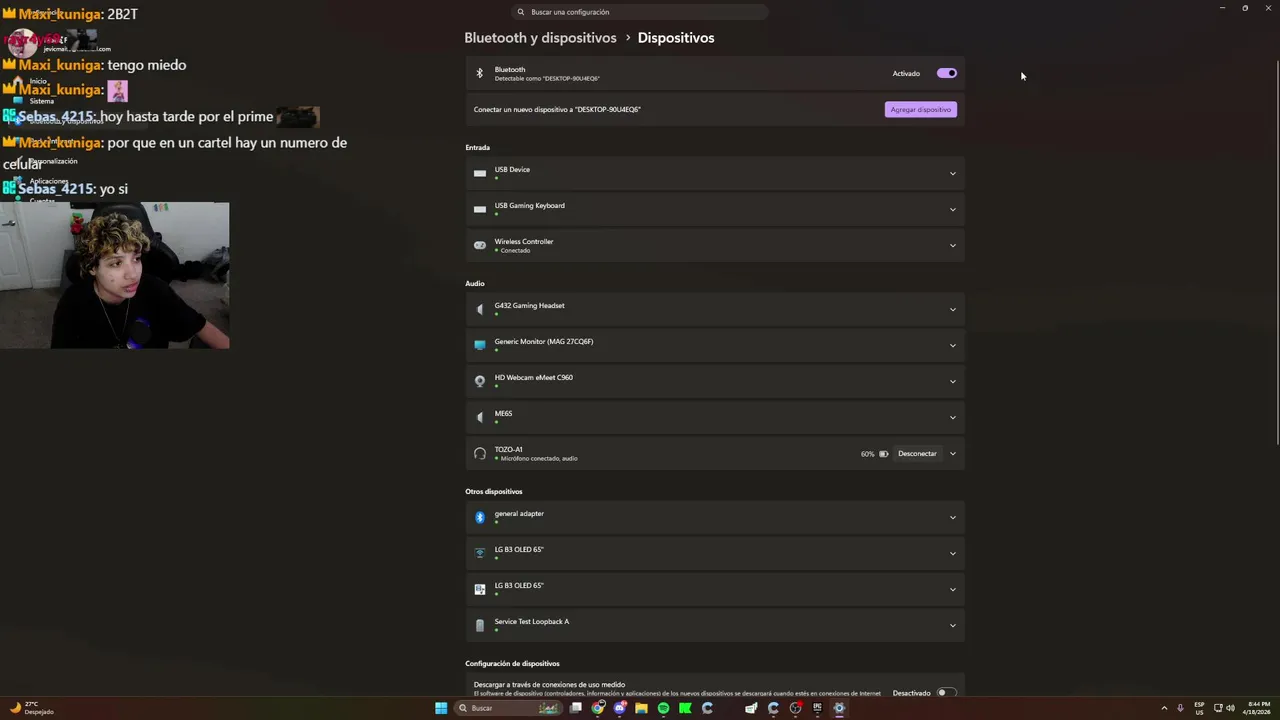
Task: Expand the general adapter row
Action: click(x=952, y=518)
